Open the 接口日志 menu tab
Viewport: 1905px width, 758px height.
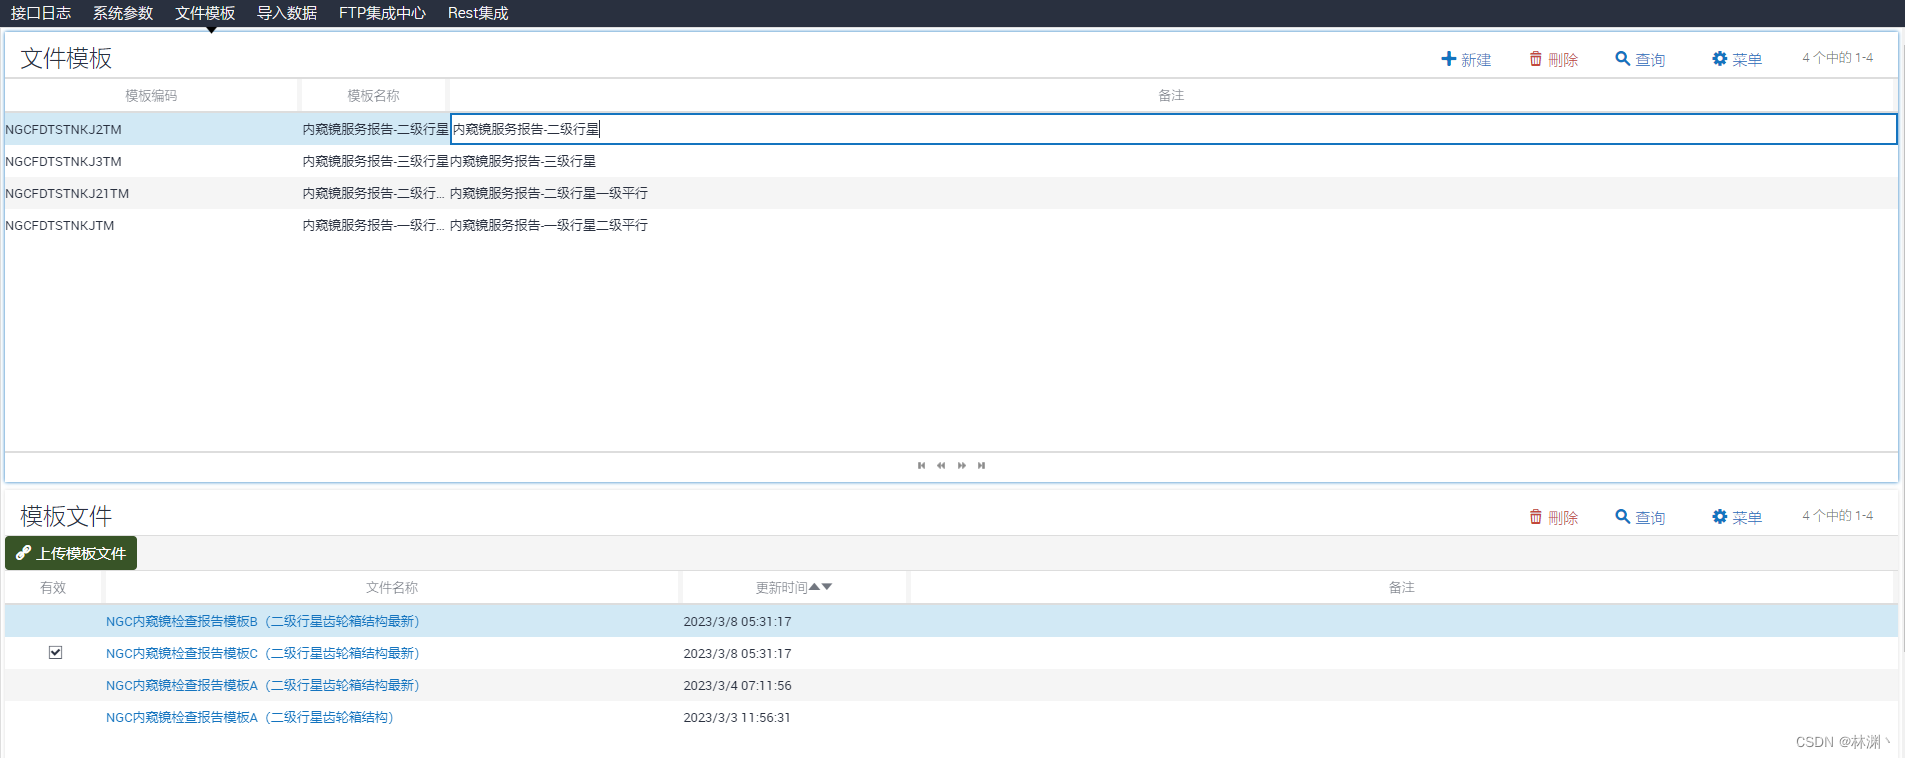coord(41,13)
